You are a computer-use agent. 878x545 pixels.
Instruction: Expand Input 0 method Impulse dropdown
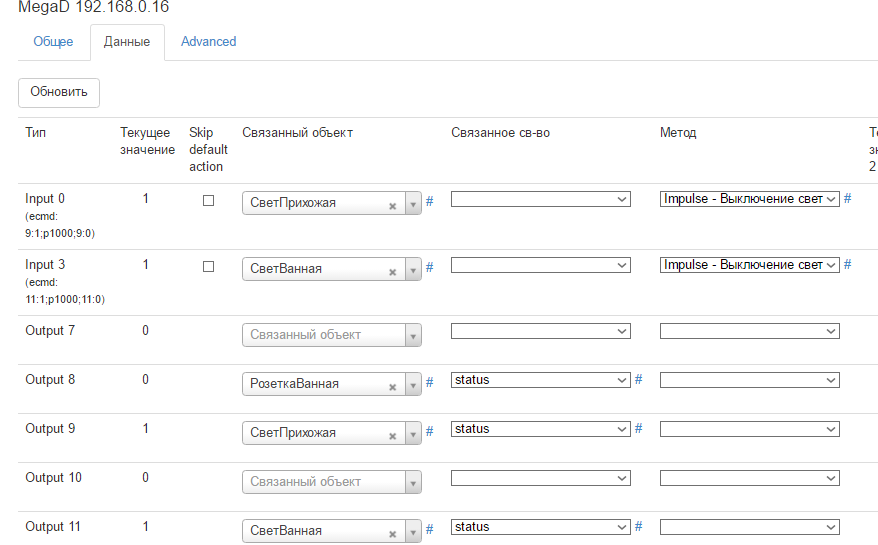(749, 199)
